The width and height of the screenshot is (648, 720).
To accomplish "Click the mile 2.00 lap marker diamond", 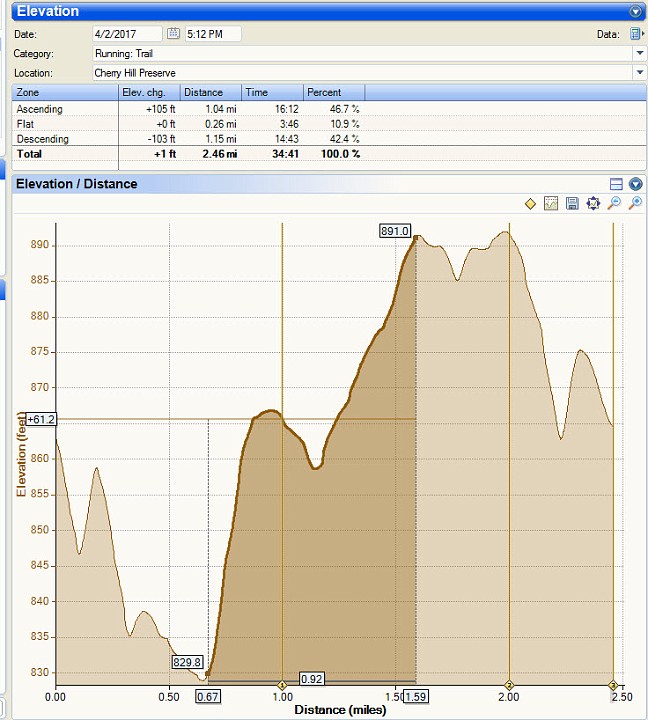I will [510, 685].
